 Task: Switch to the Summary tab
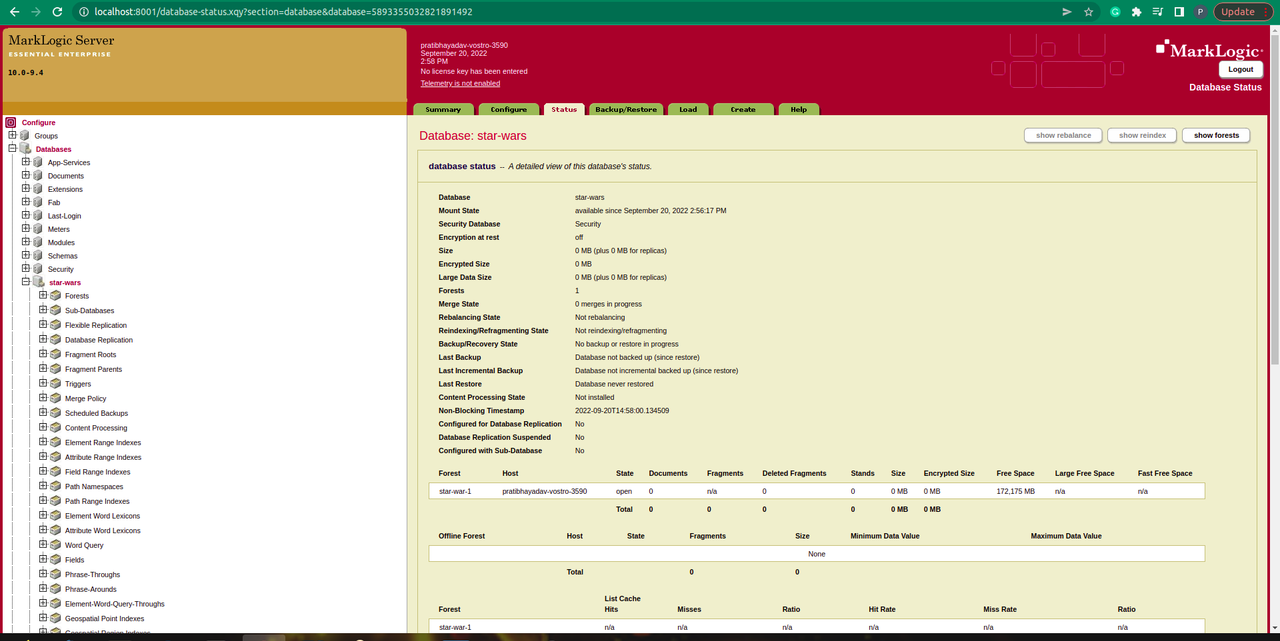pos(443,109)
